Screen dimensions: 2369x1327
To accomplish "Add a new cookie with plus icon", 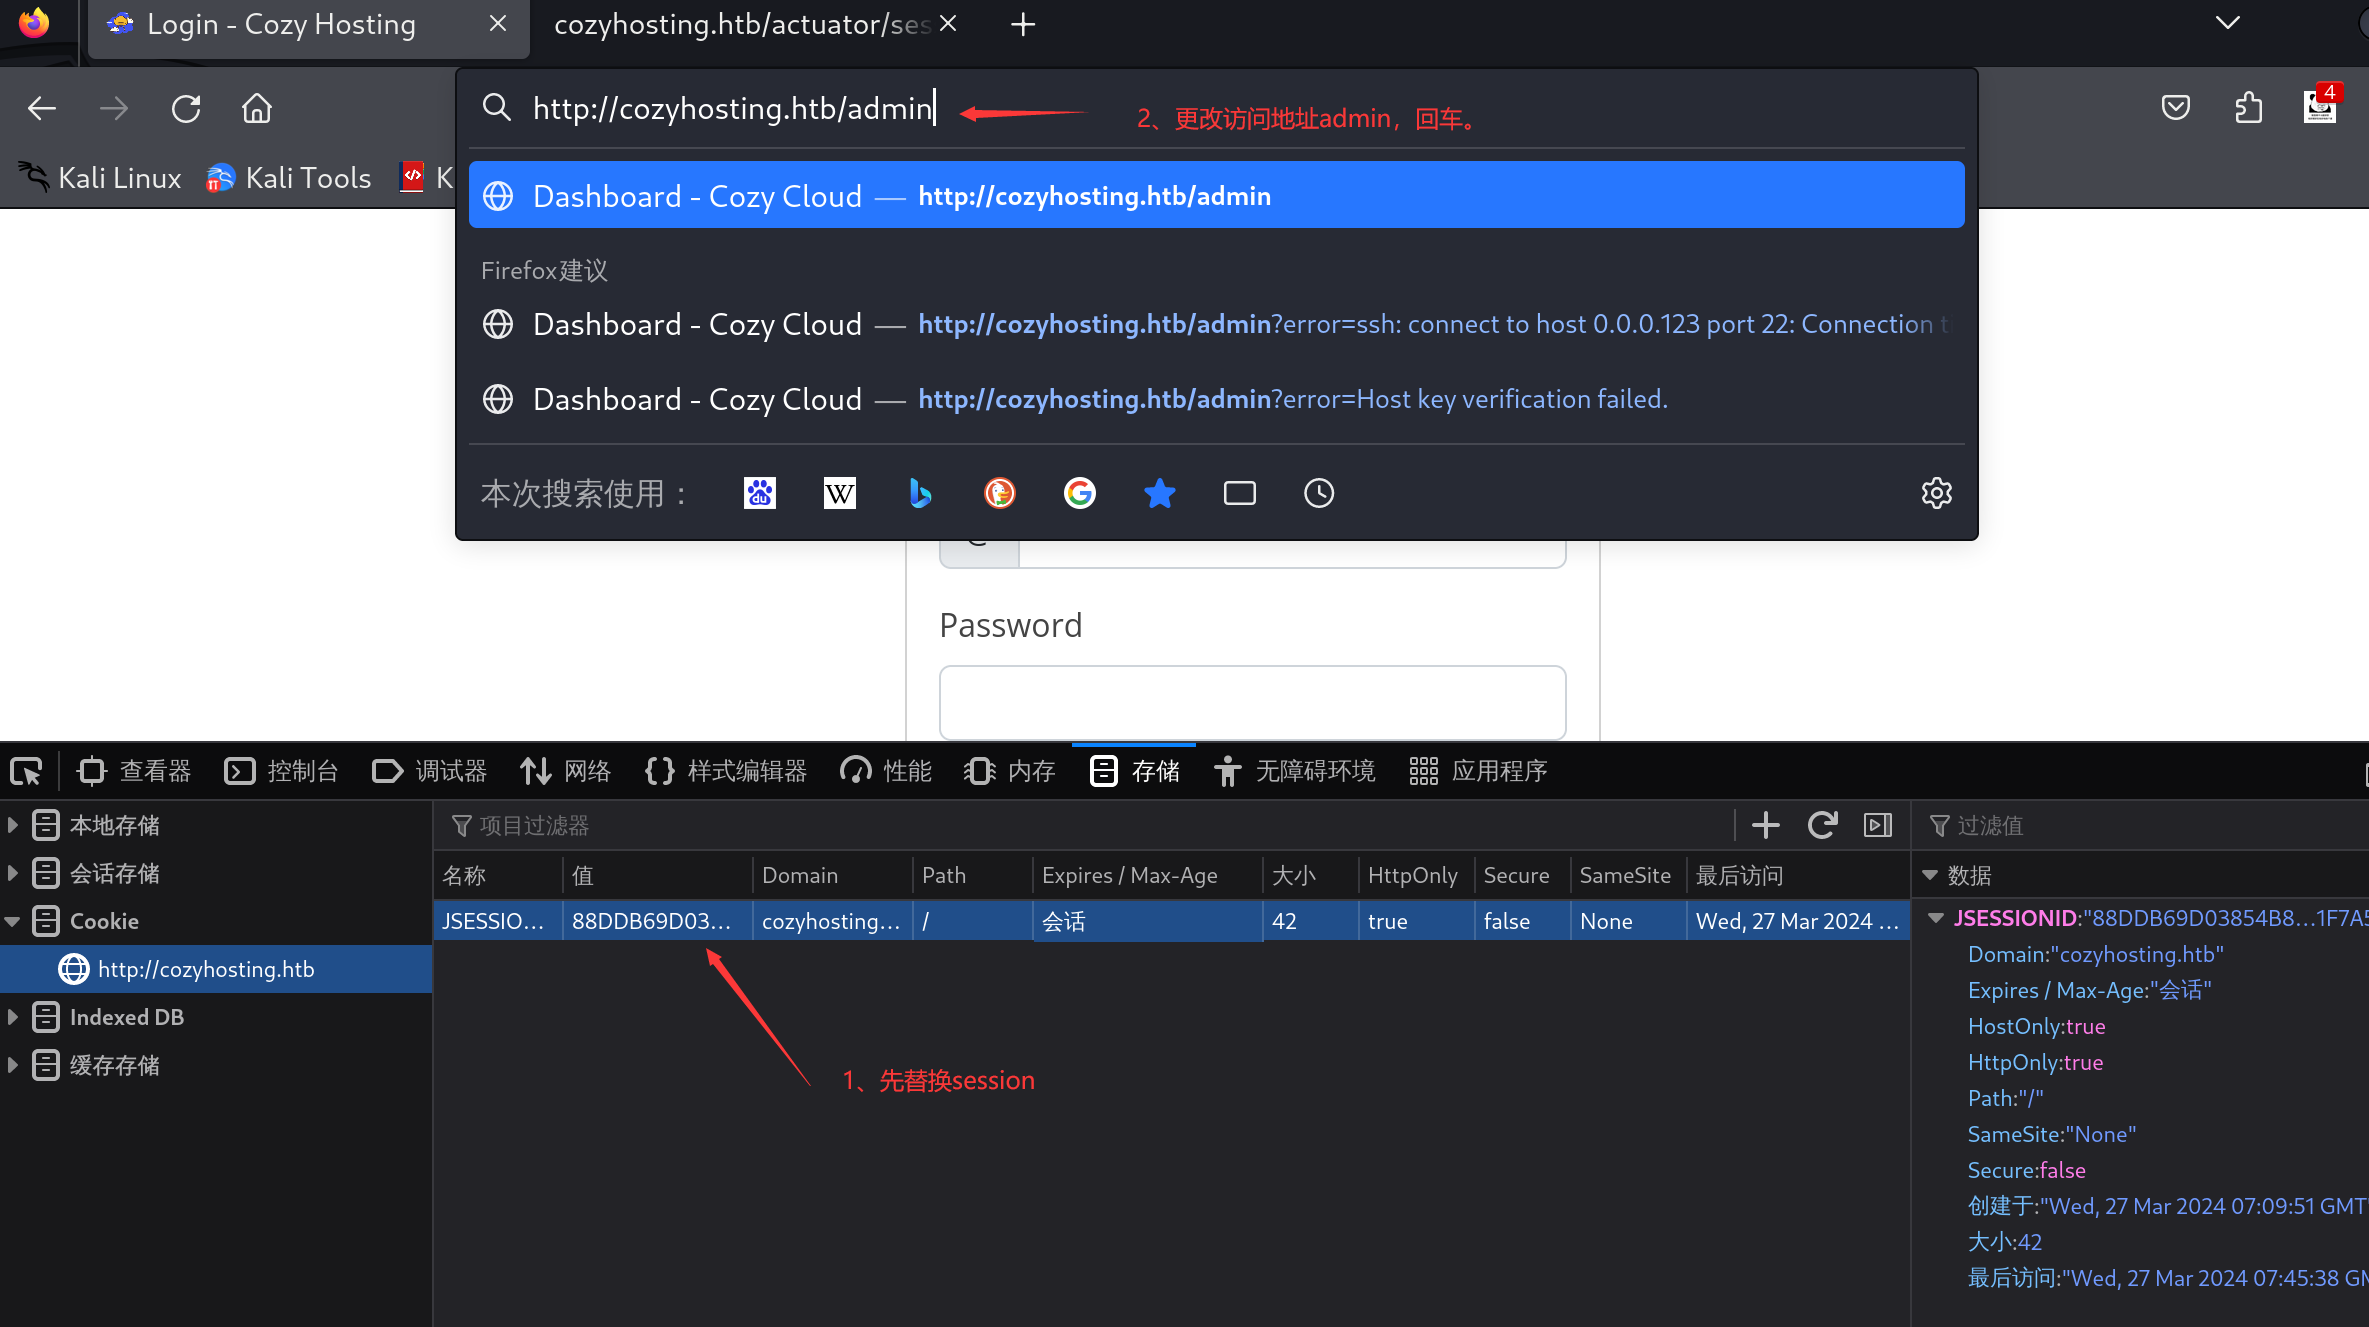I will 1766,825.
